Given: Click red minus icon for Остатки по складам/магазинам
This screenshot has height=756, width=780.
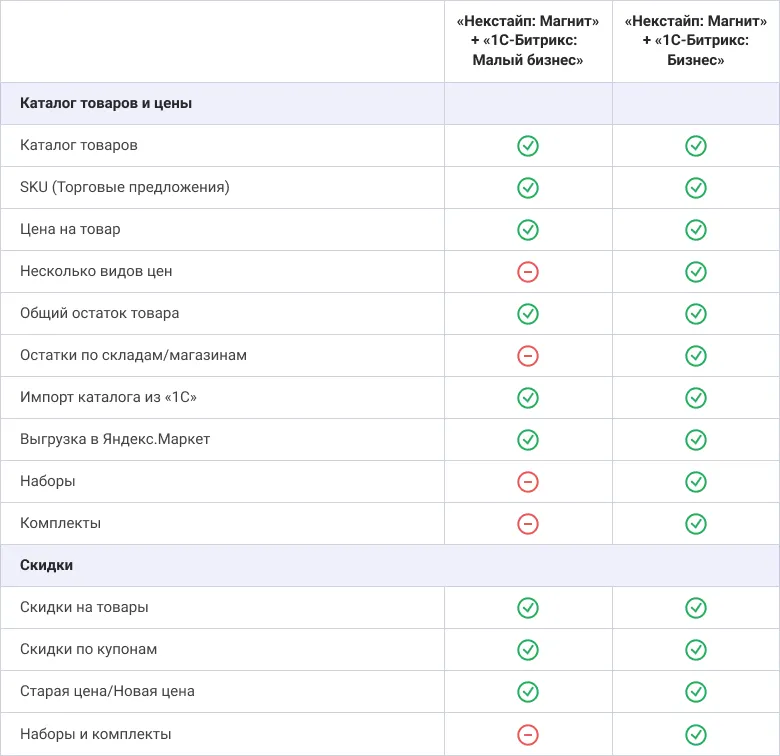Looking at the screenshot, I should [x=528, y=356].
